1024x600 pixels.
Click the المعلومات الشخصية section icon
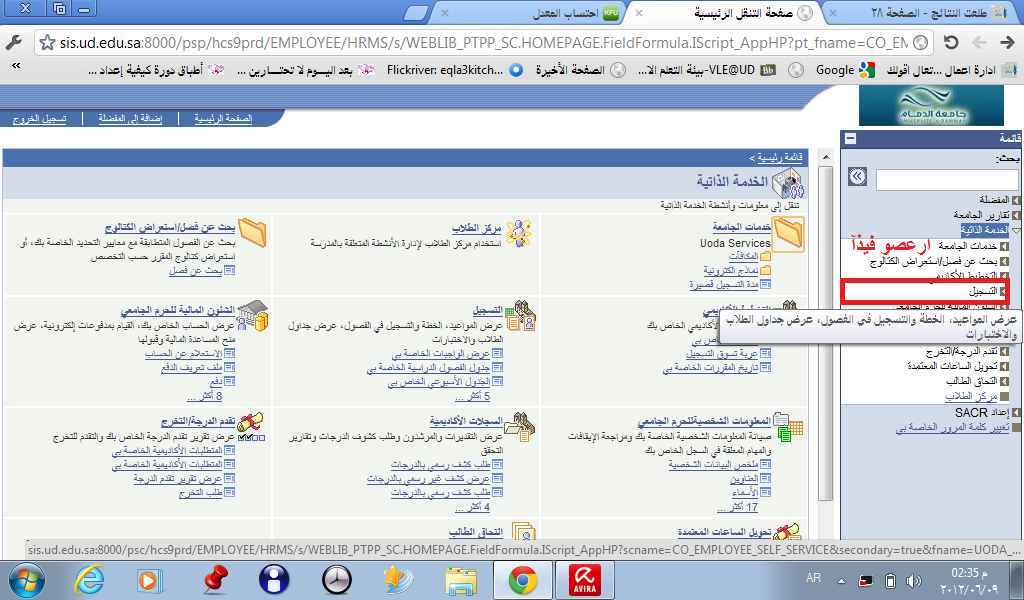click(788, 426)
